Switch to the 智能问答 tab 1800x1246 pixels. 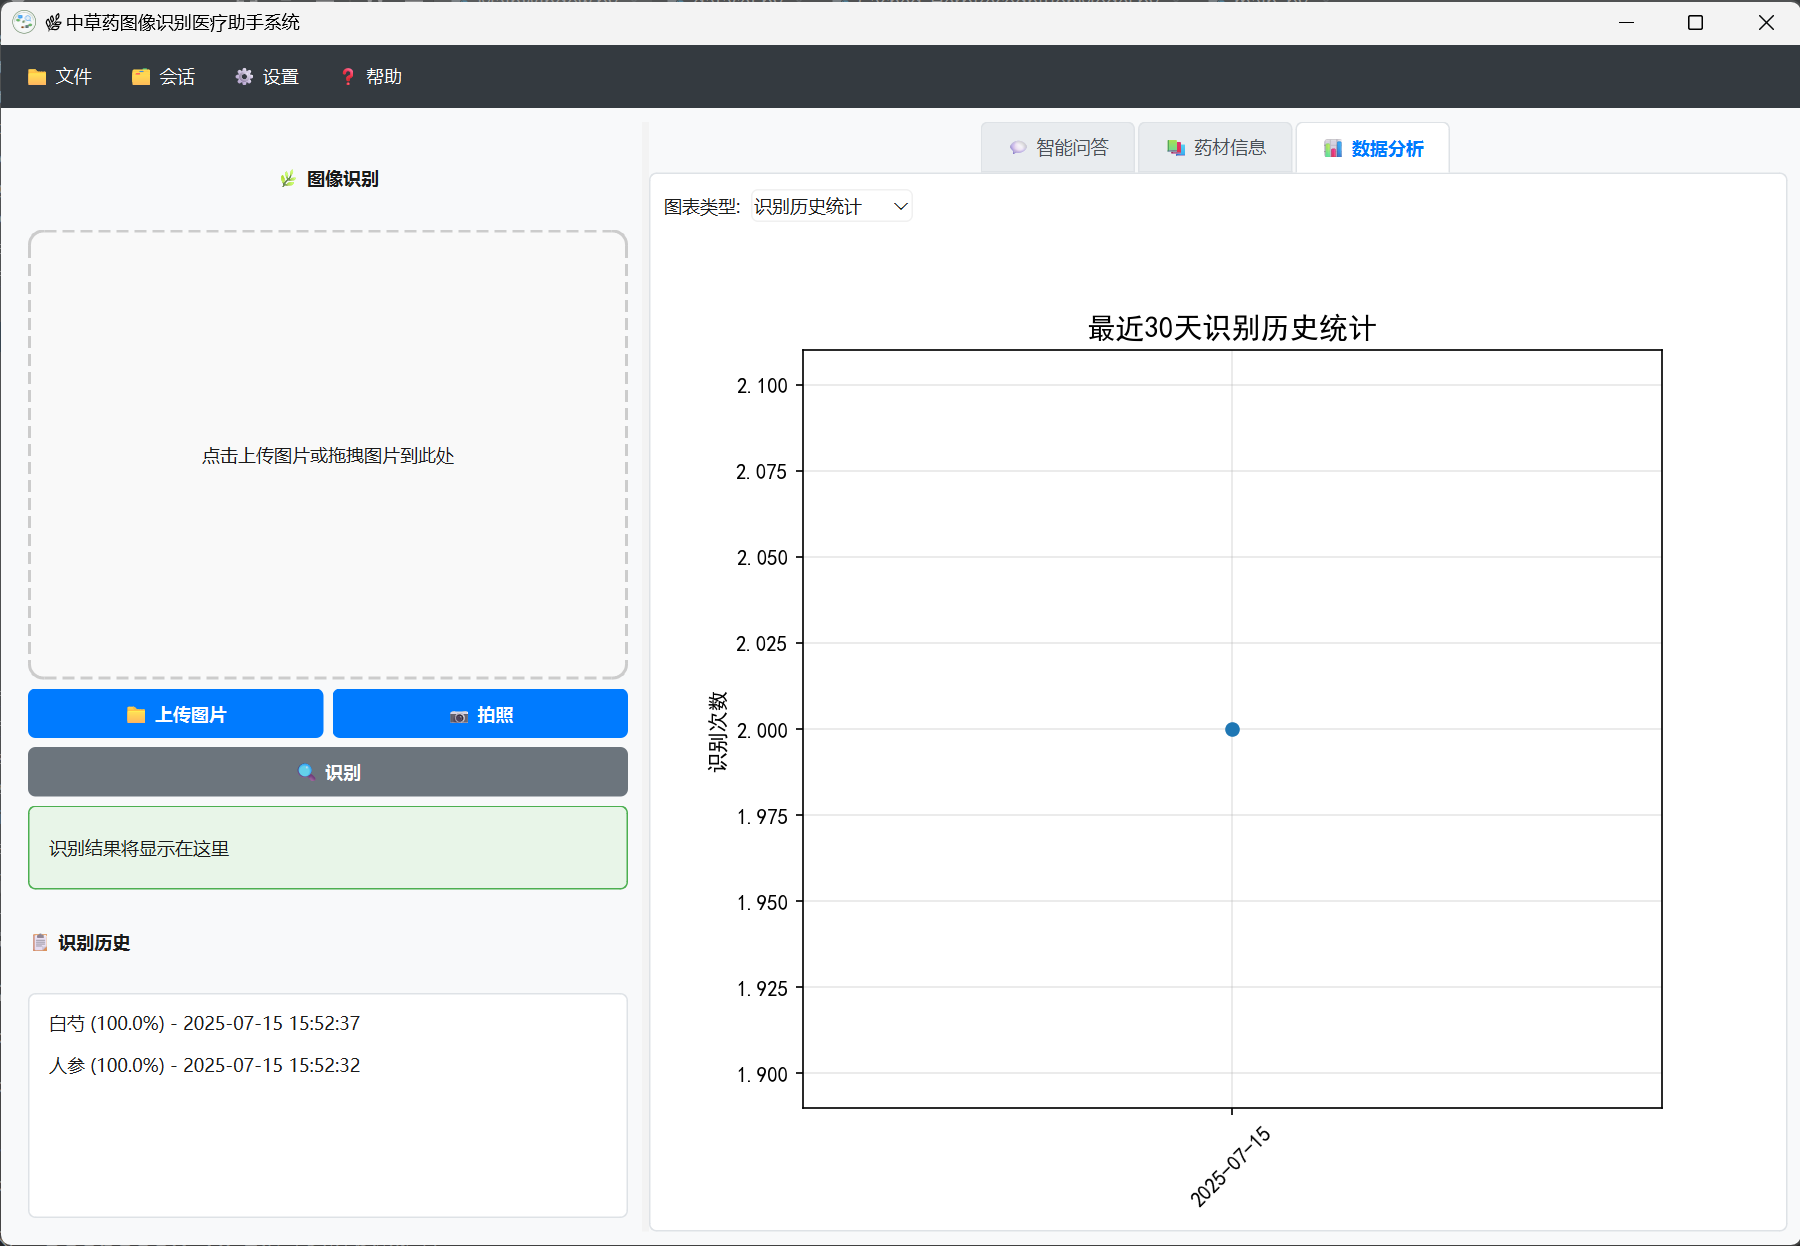[1058, 148]
